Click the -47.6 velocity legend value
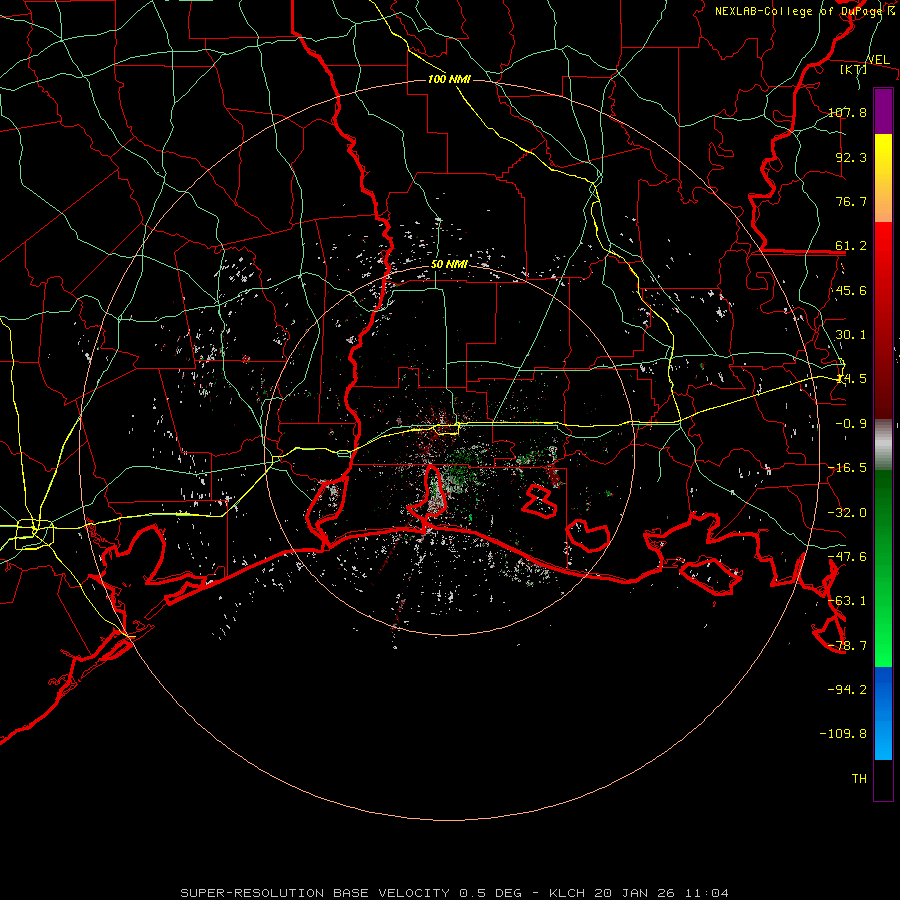900x900 pixels. pyautogui.click(x=847, y=557)
